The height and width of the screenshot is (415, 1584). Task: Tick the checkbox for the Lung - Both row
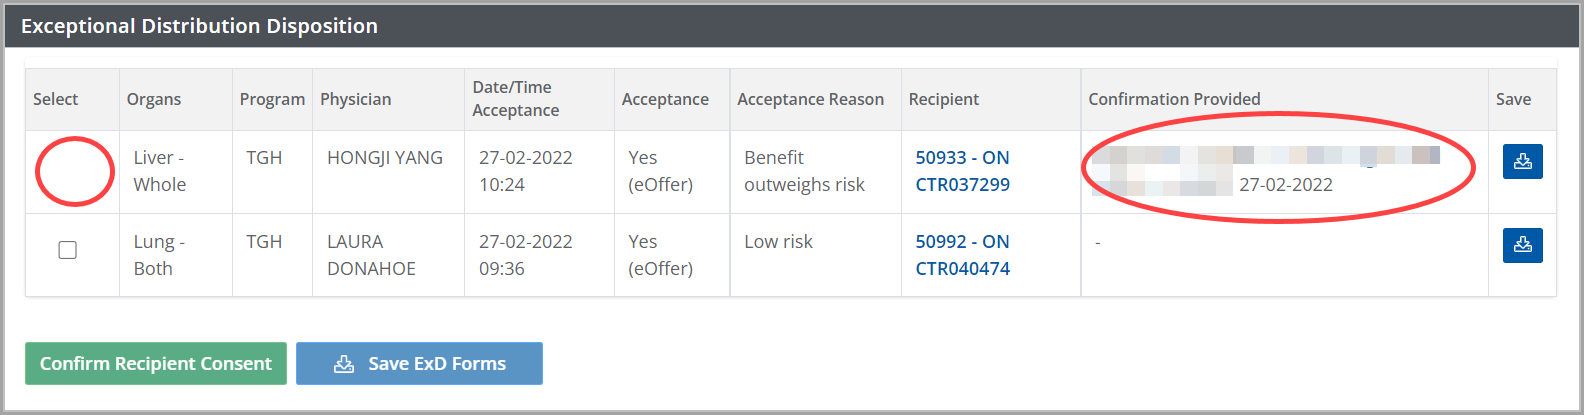coord(68,250)
